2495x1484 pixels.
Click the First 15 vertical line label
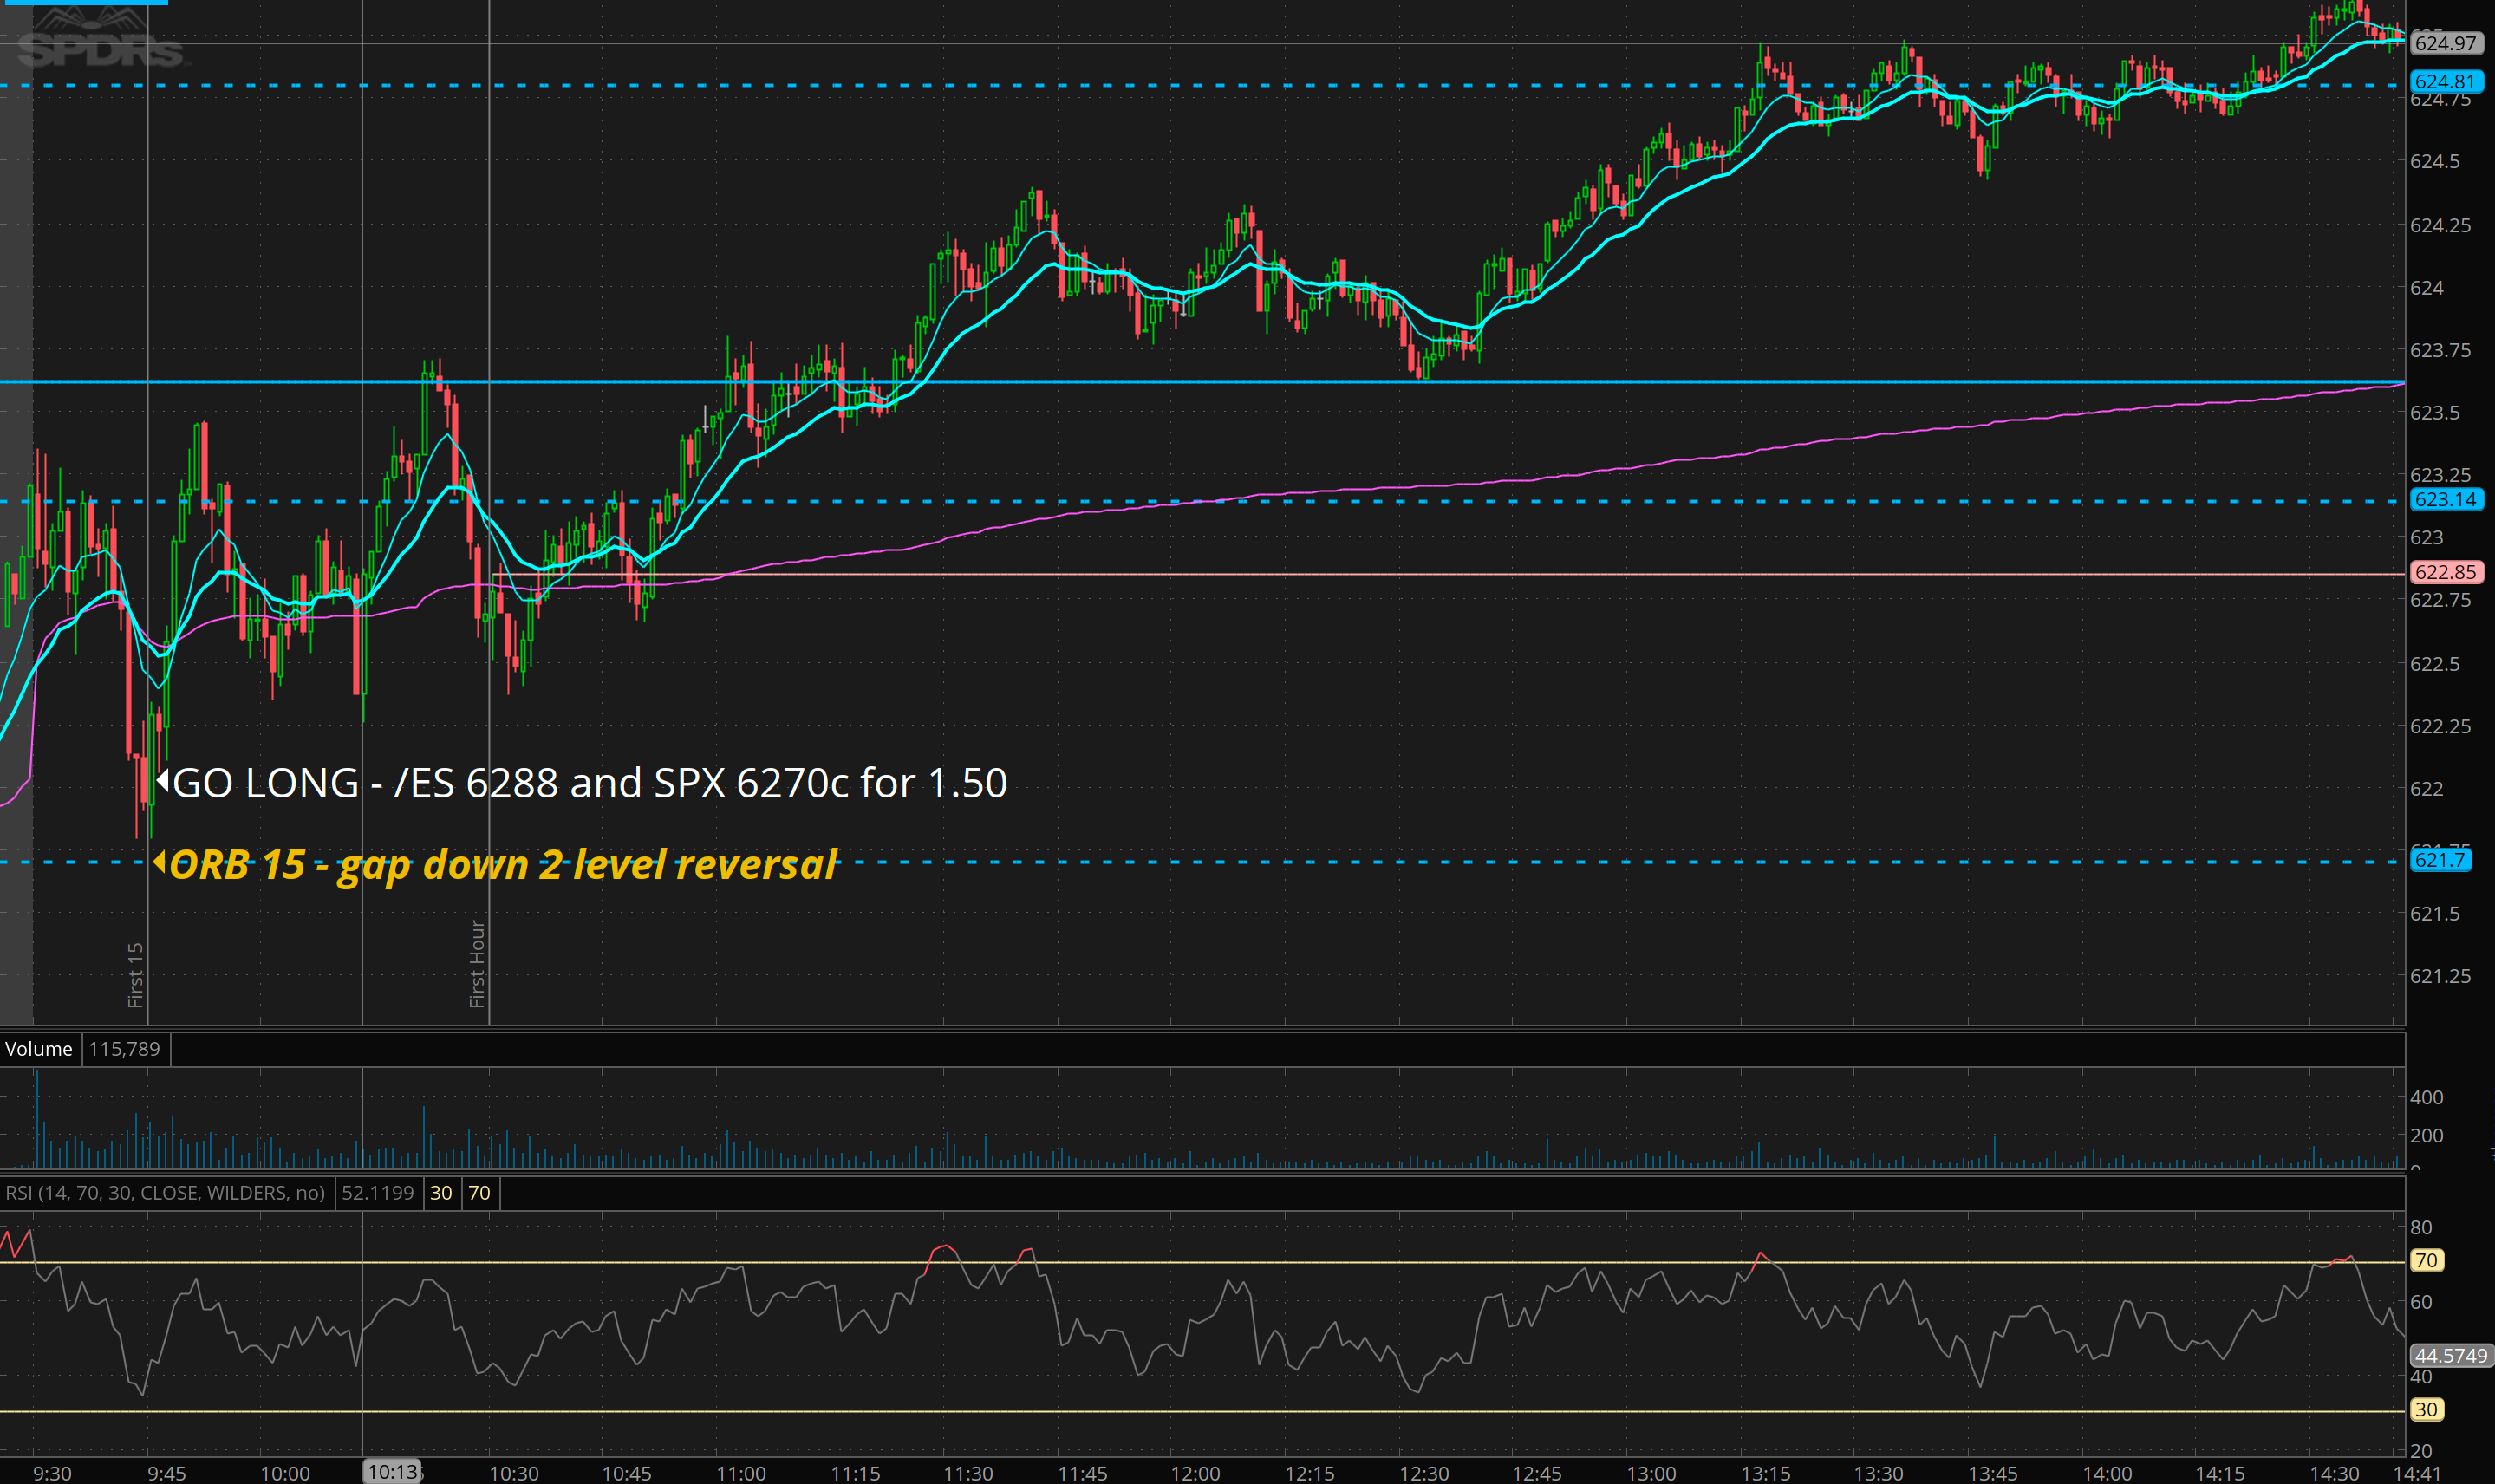click(x=136, y=974)
